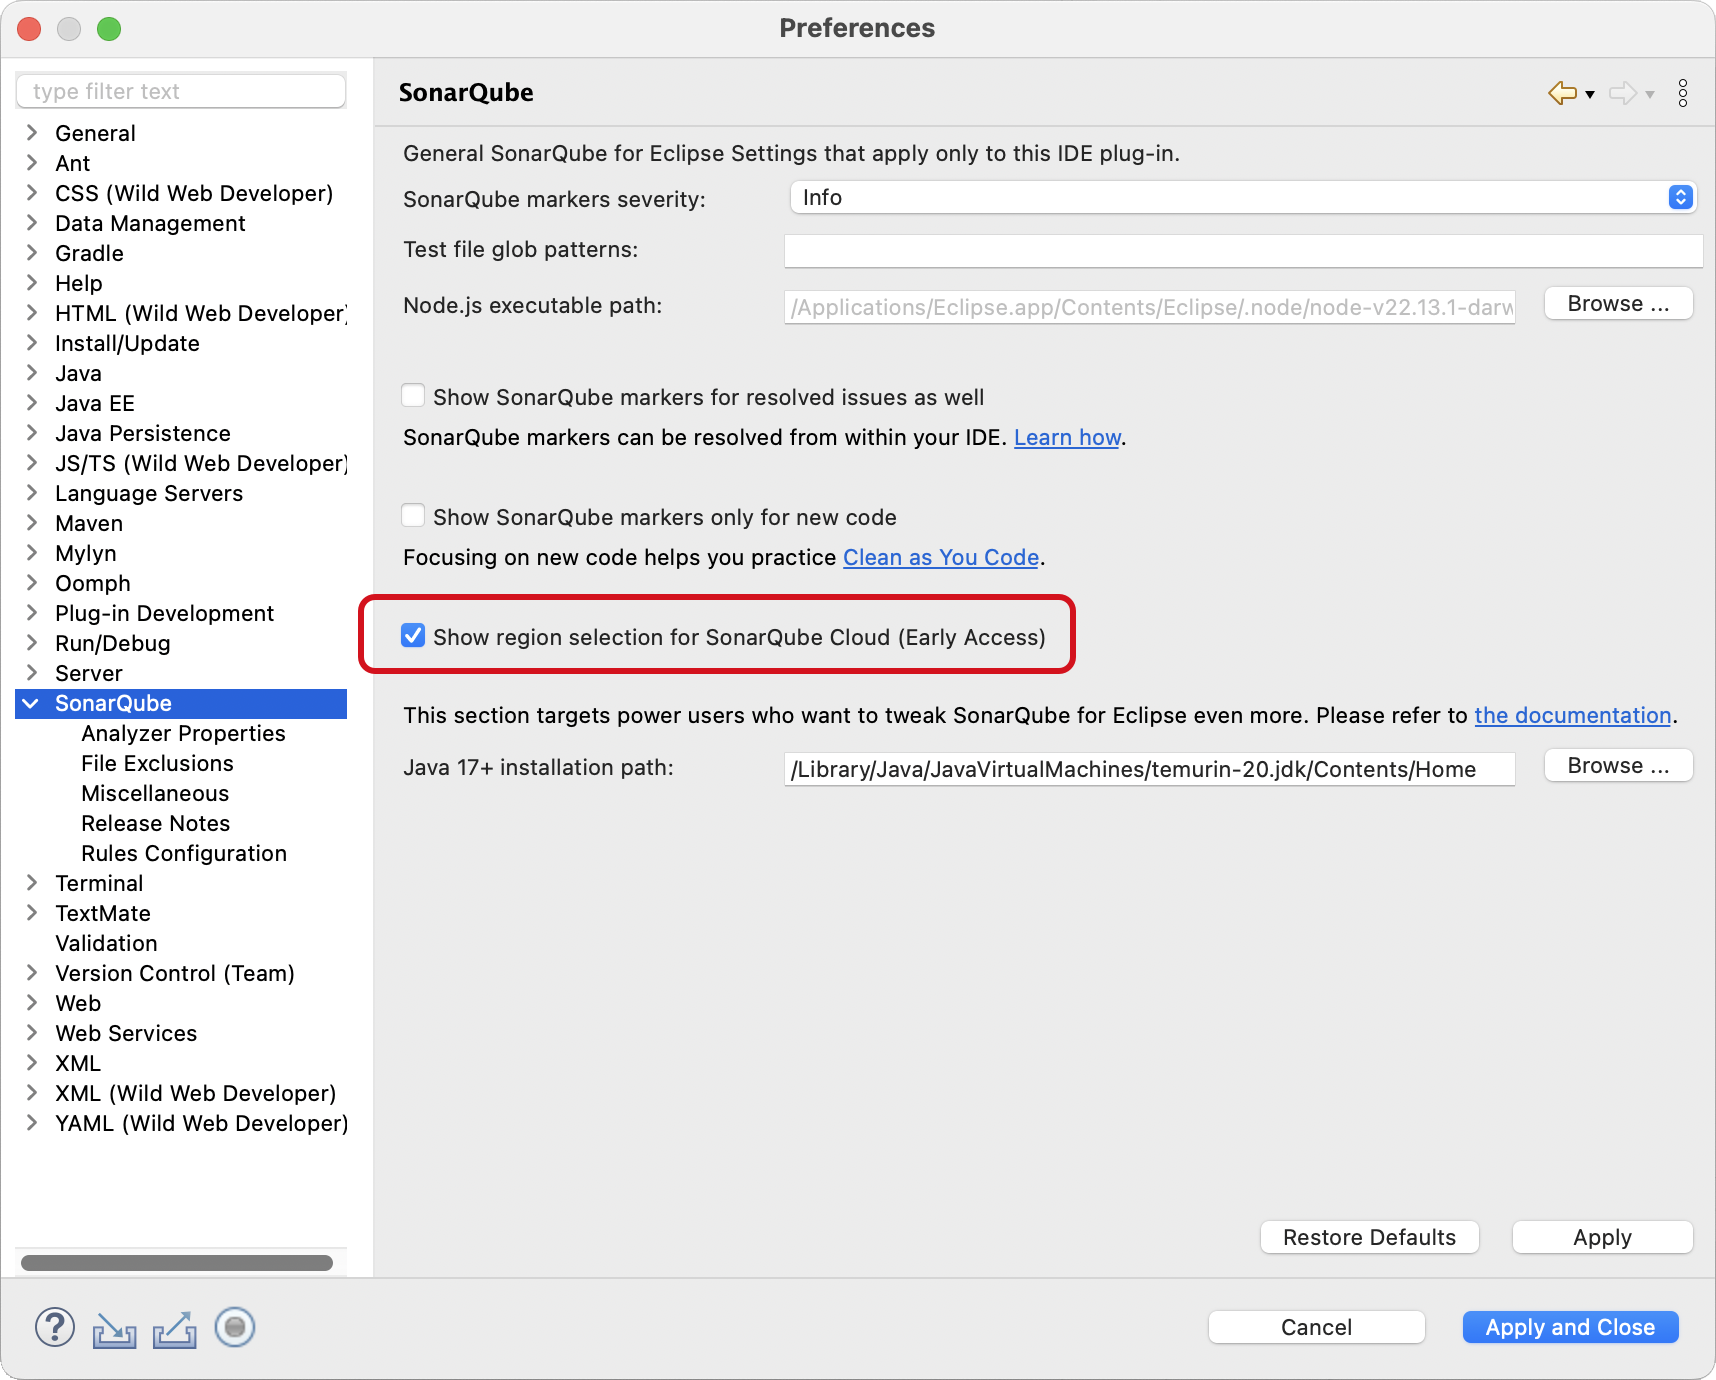Select the Data Management tree item
This screenshot has width=1716, height=1380.
click(x=150, y=223)
